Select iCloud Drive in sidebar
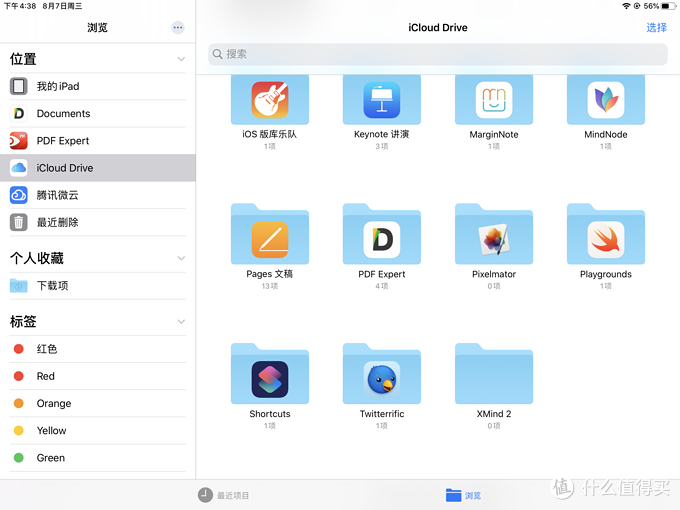Screen dimensions: 680x510 [x=98, y=168]
